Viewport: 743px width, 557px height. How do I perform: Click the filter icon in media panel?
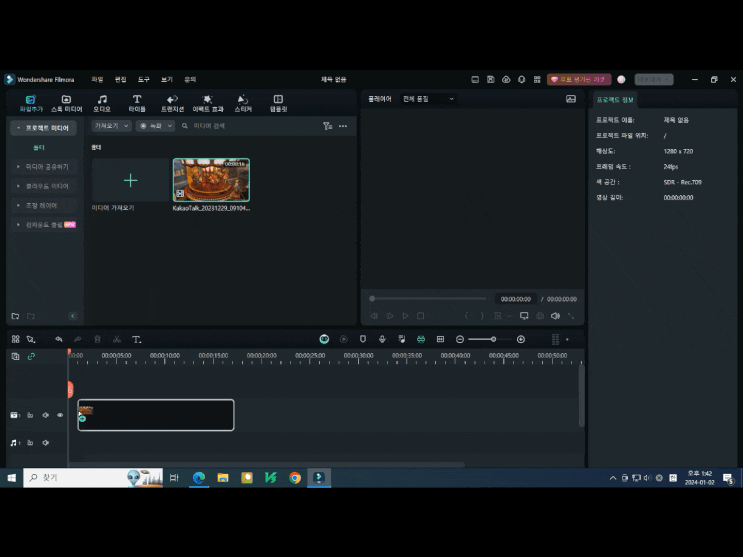point(327,126)
